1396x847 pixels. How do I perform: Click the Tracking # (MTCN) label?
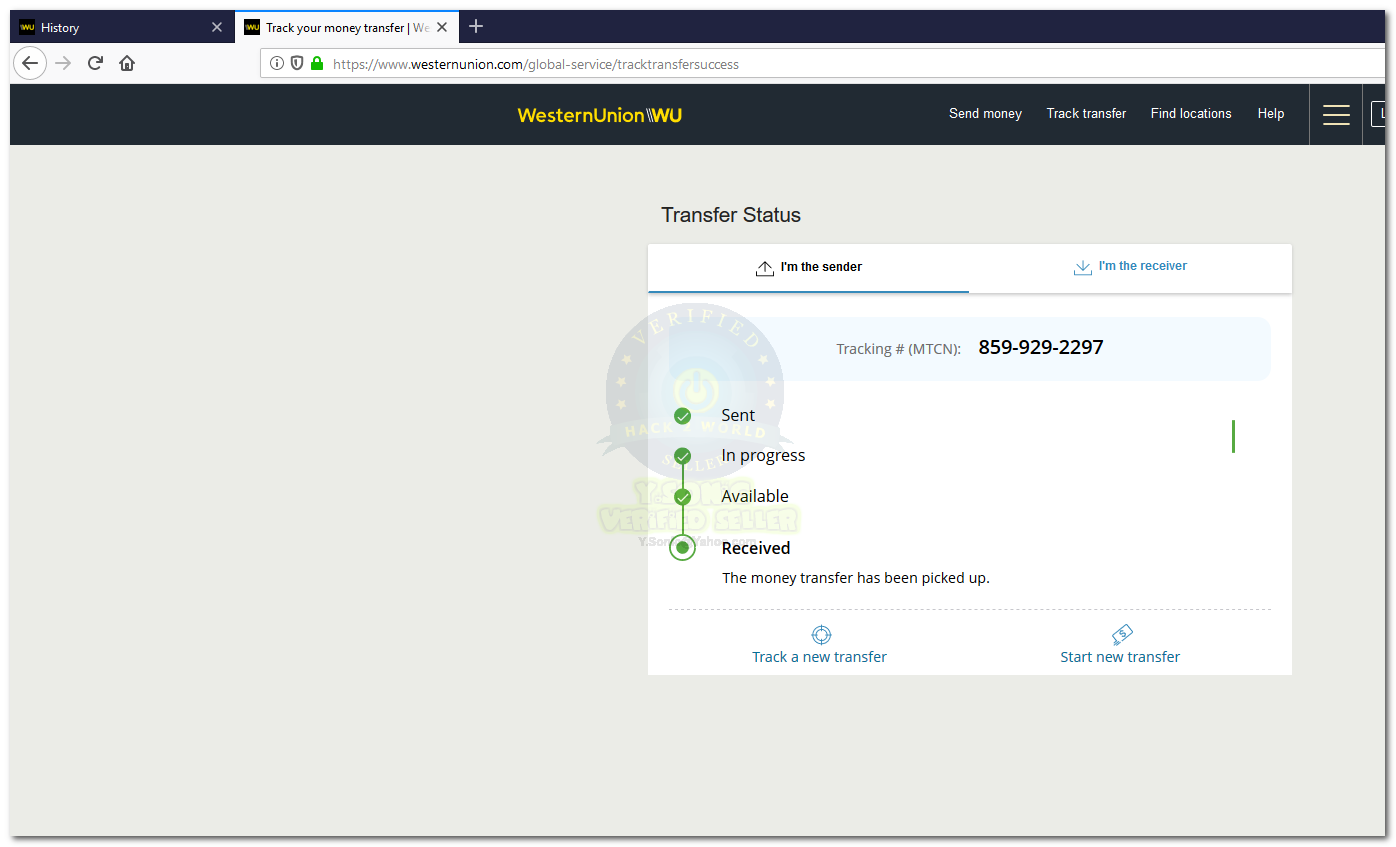[898, 349]
